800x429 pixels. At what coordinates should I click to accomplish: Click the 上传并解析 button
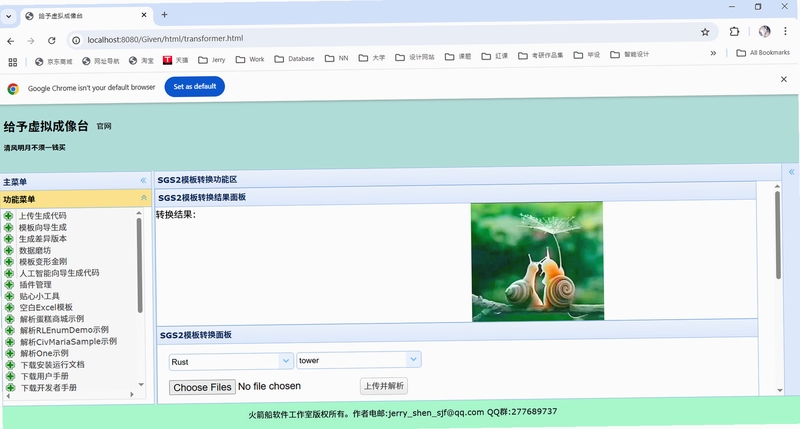[384, 386]
